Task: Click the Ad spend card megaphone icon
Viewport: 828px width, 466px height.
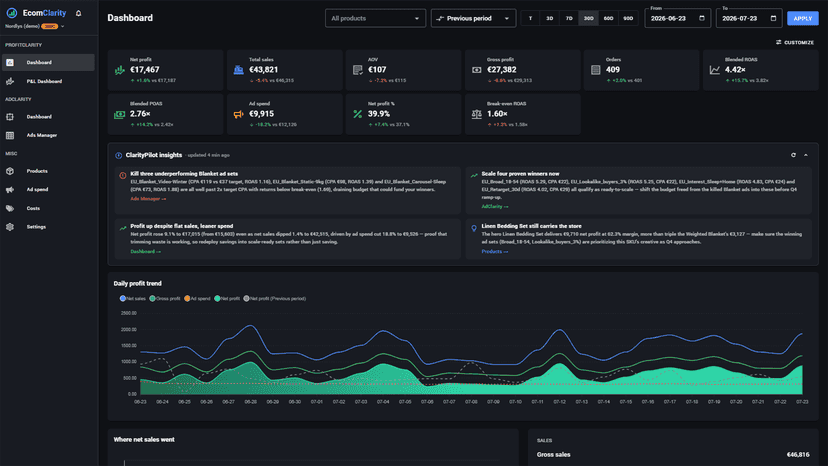Action: tap(239, 114)
